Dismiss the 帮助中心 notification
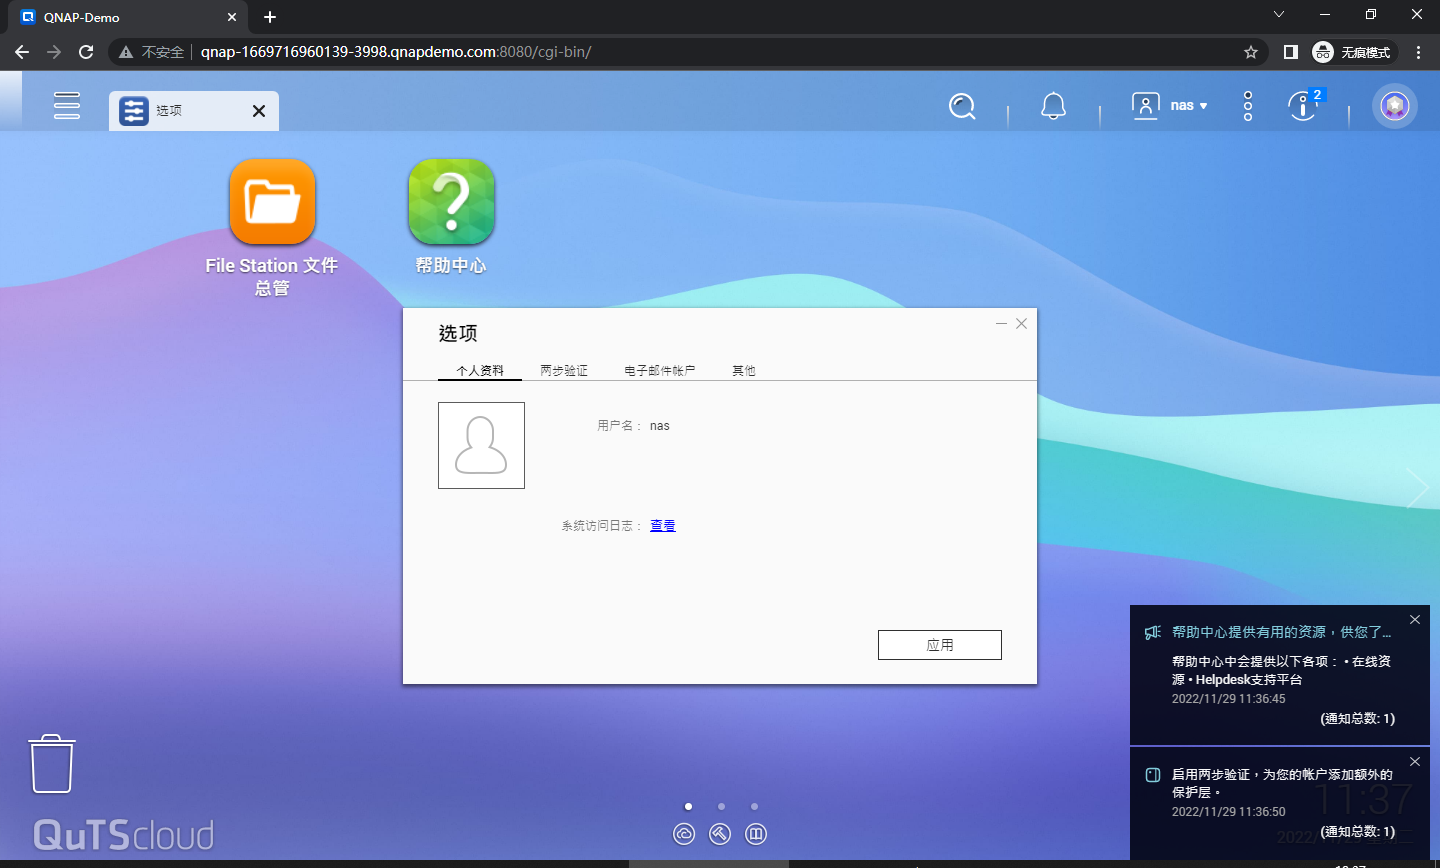This screenshot has width=1440, height=868. (x=1414, y=620)
